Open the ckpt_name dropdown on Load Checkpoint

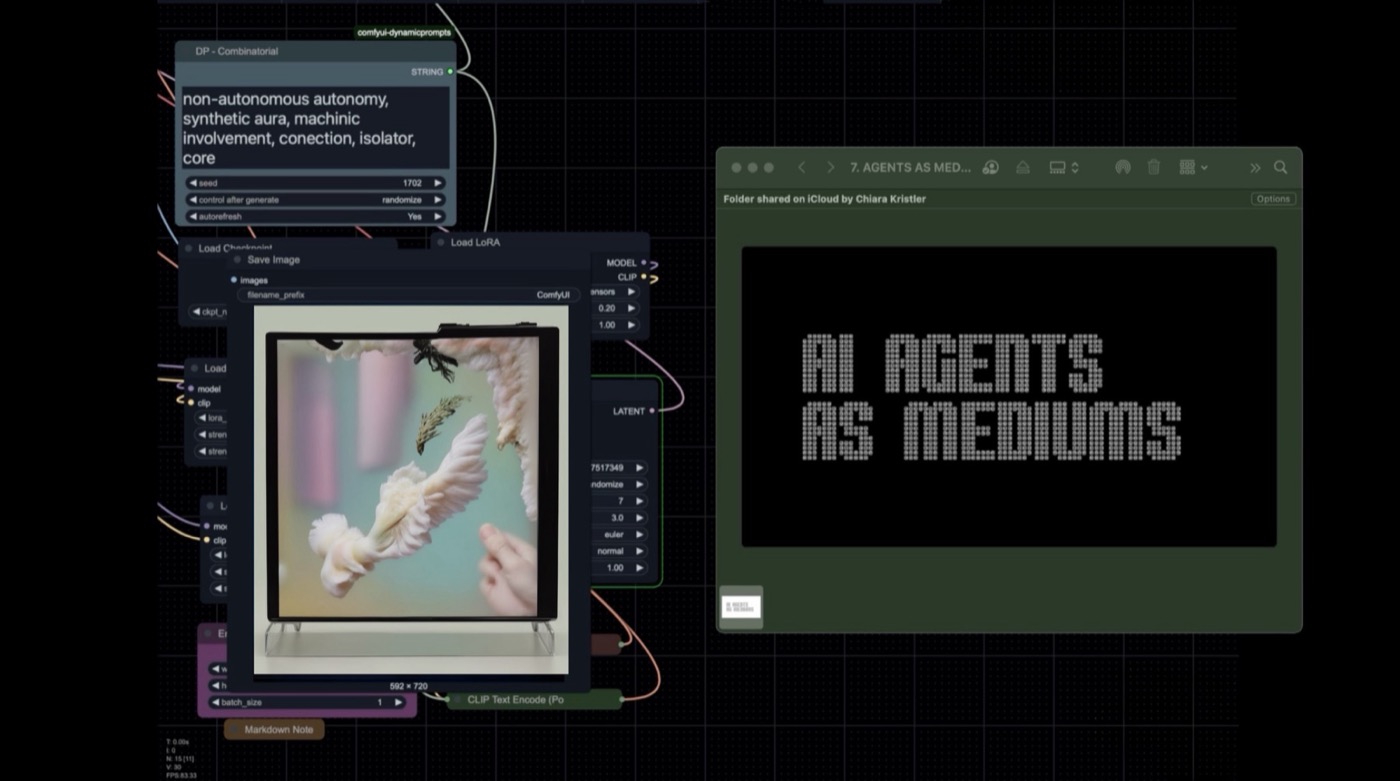click(x=208, y=312)
